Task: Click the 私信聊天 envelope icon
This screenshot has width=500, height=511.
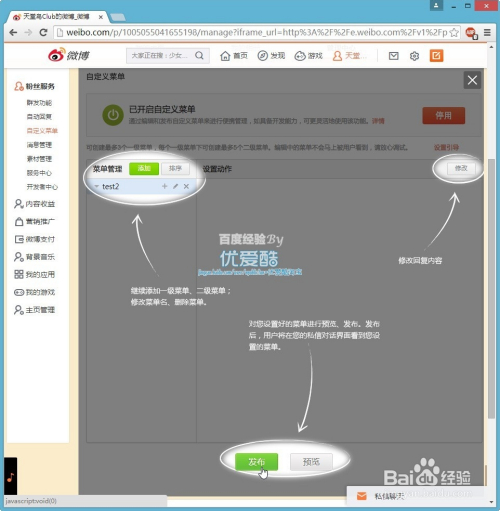Action: 362,496
